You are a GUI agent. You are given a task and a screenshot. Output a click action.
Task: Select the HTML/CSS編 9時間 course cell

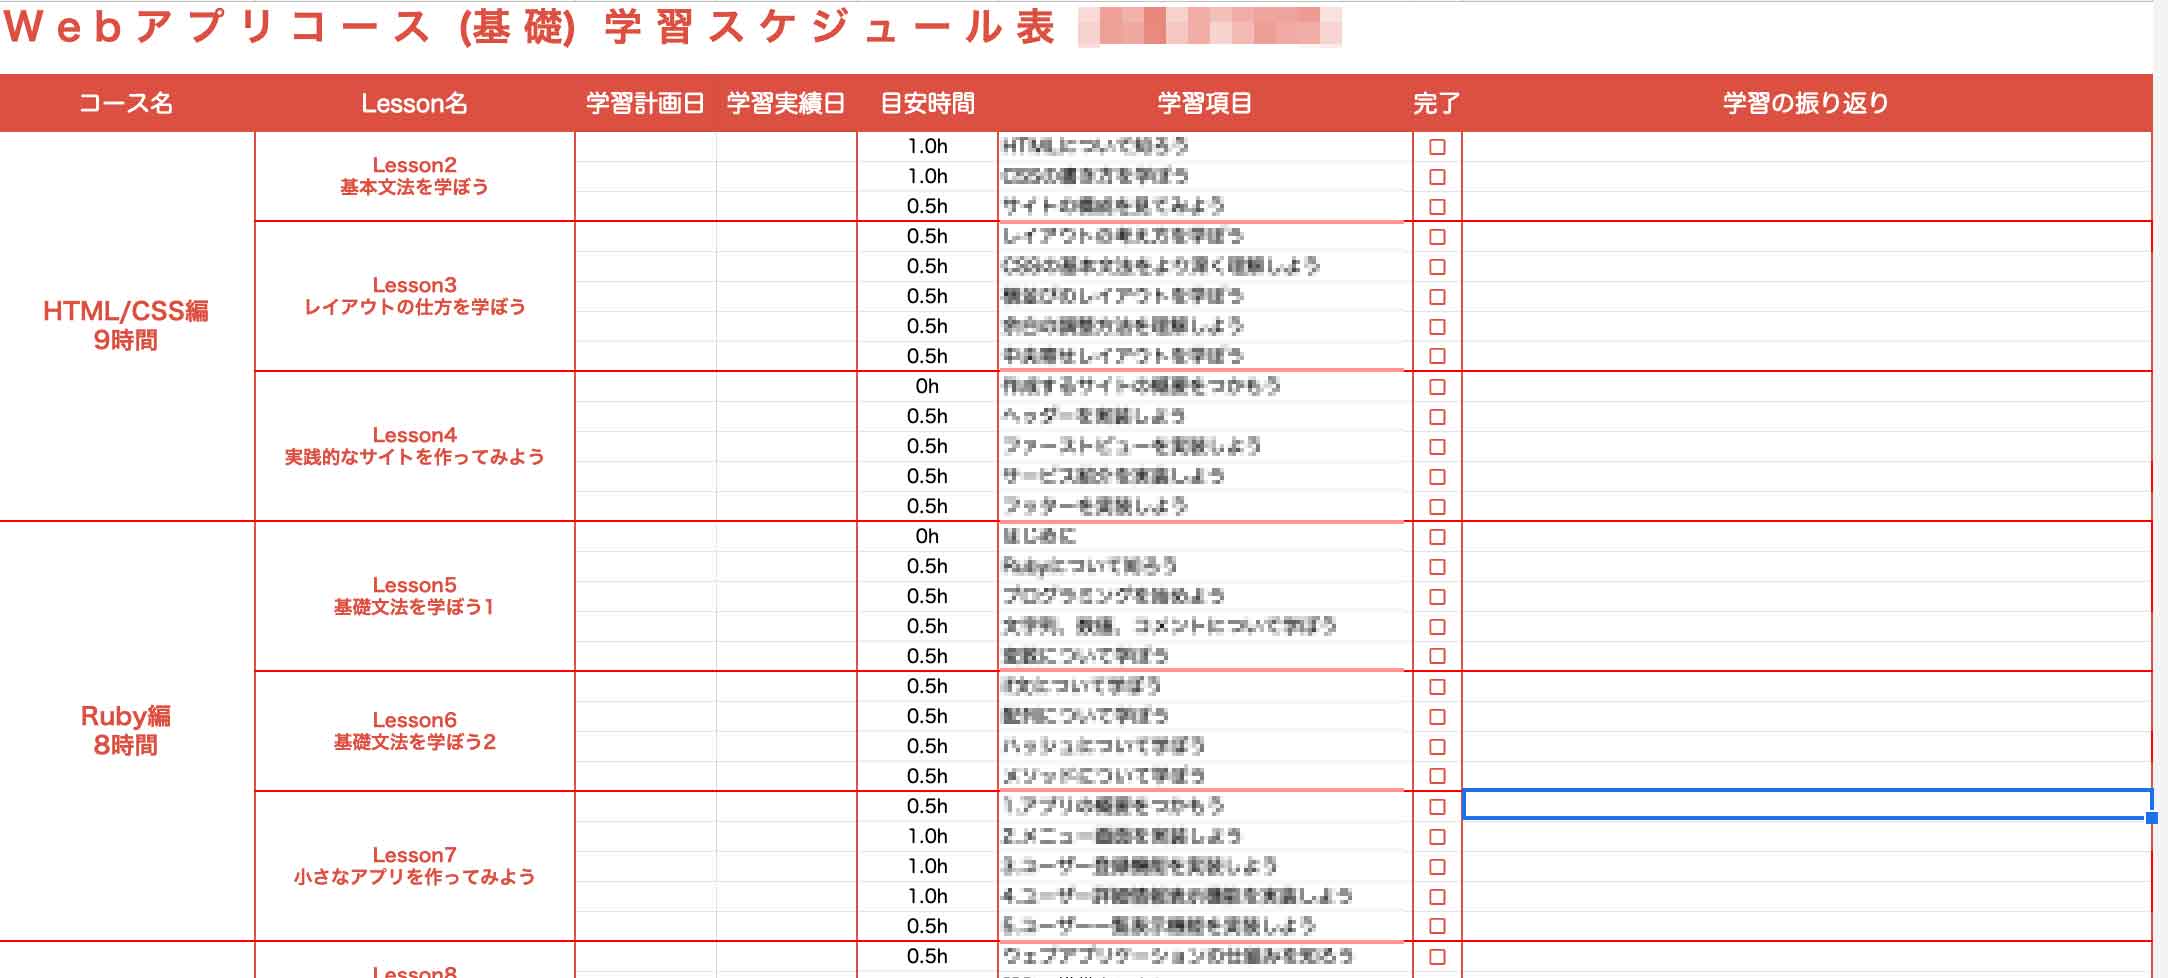point(127,326)
